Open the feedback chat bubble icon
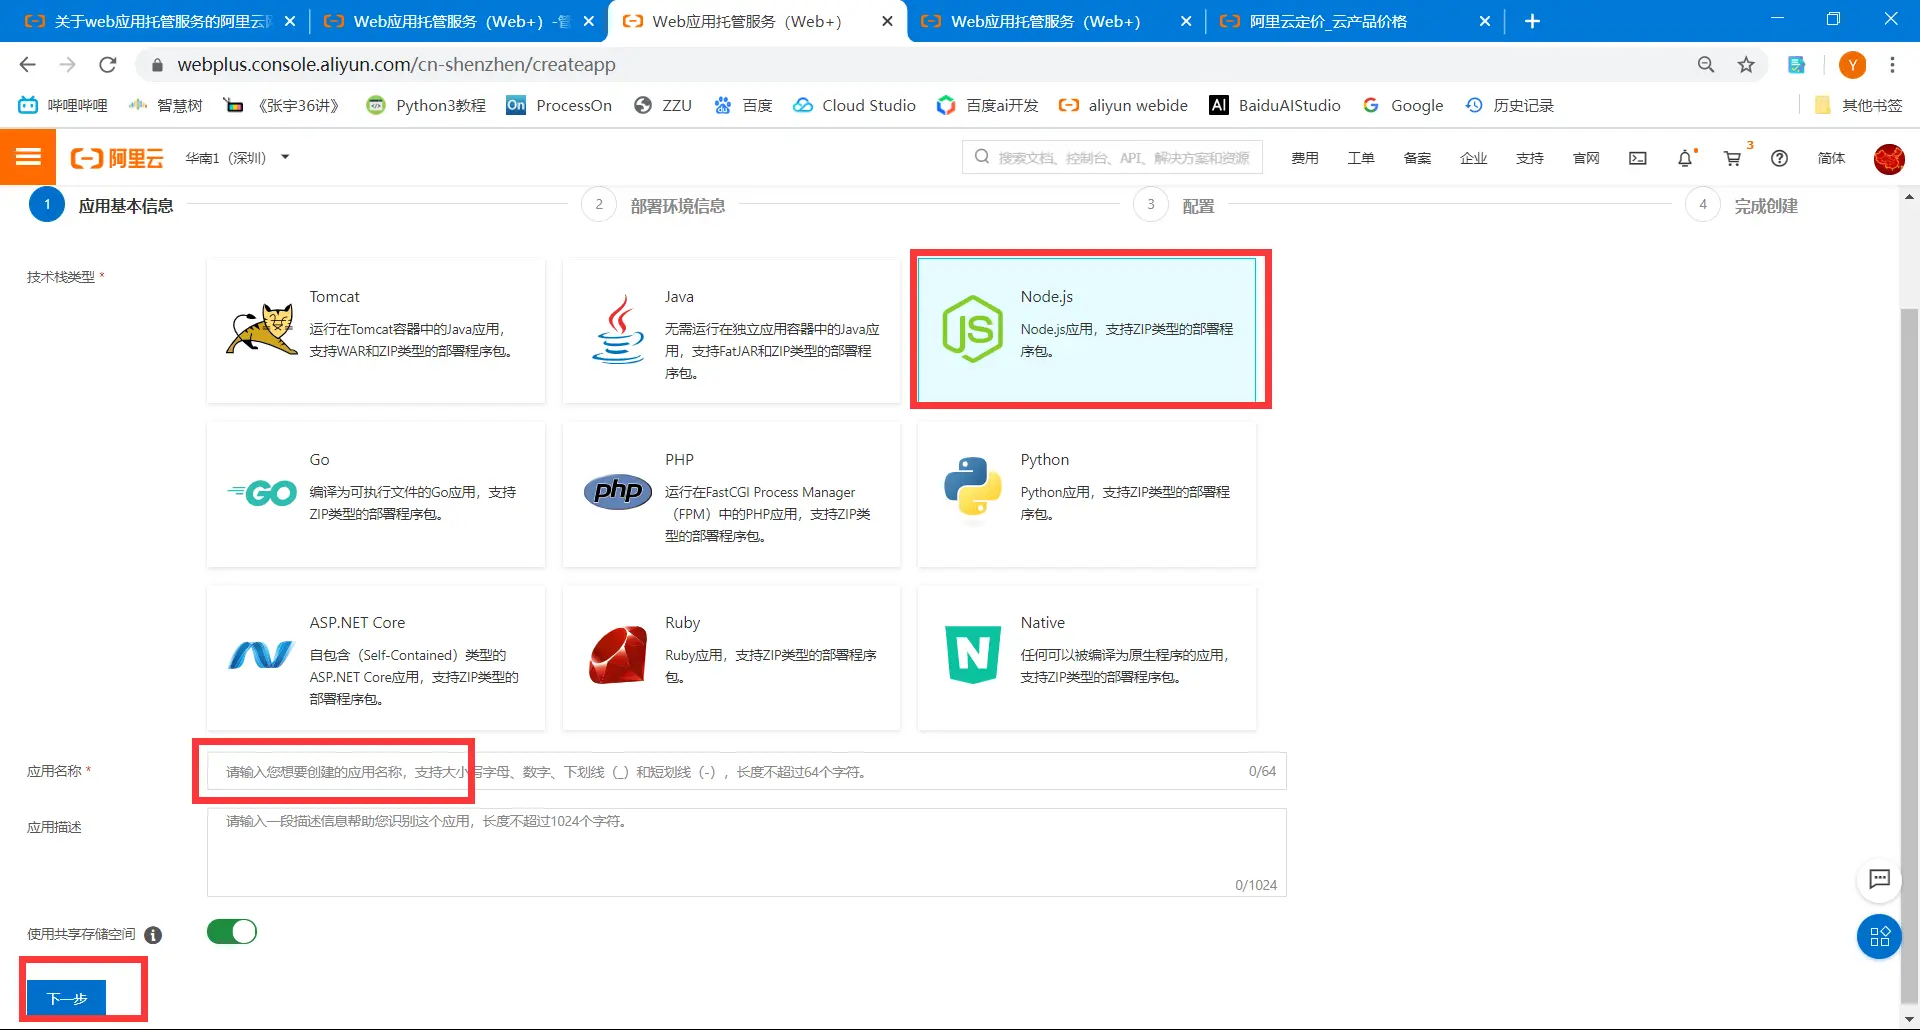 [x=1879, y=879]
